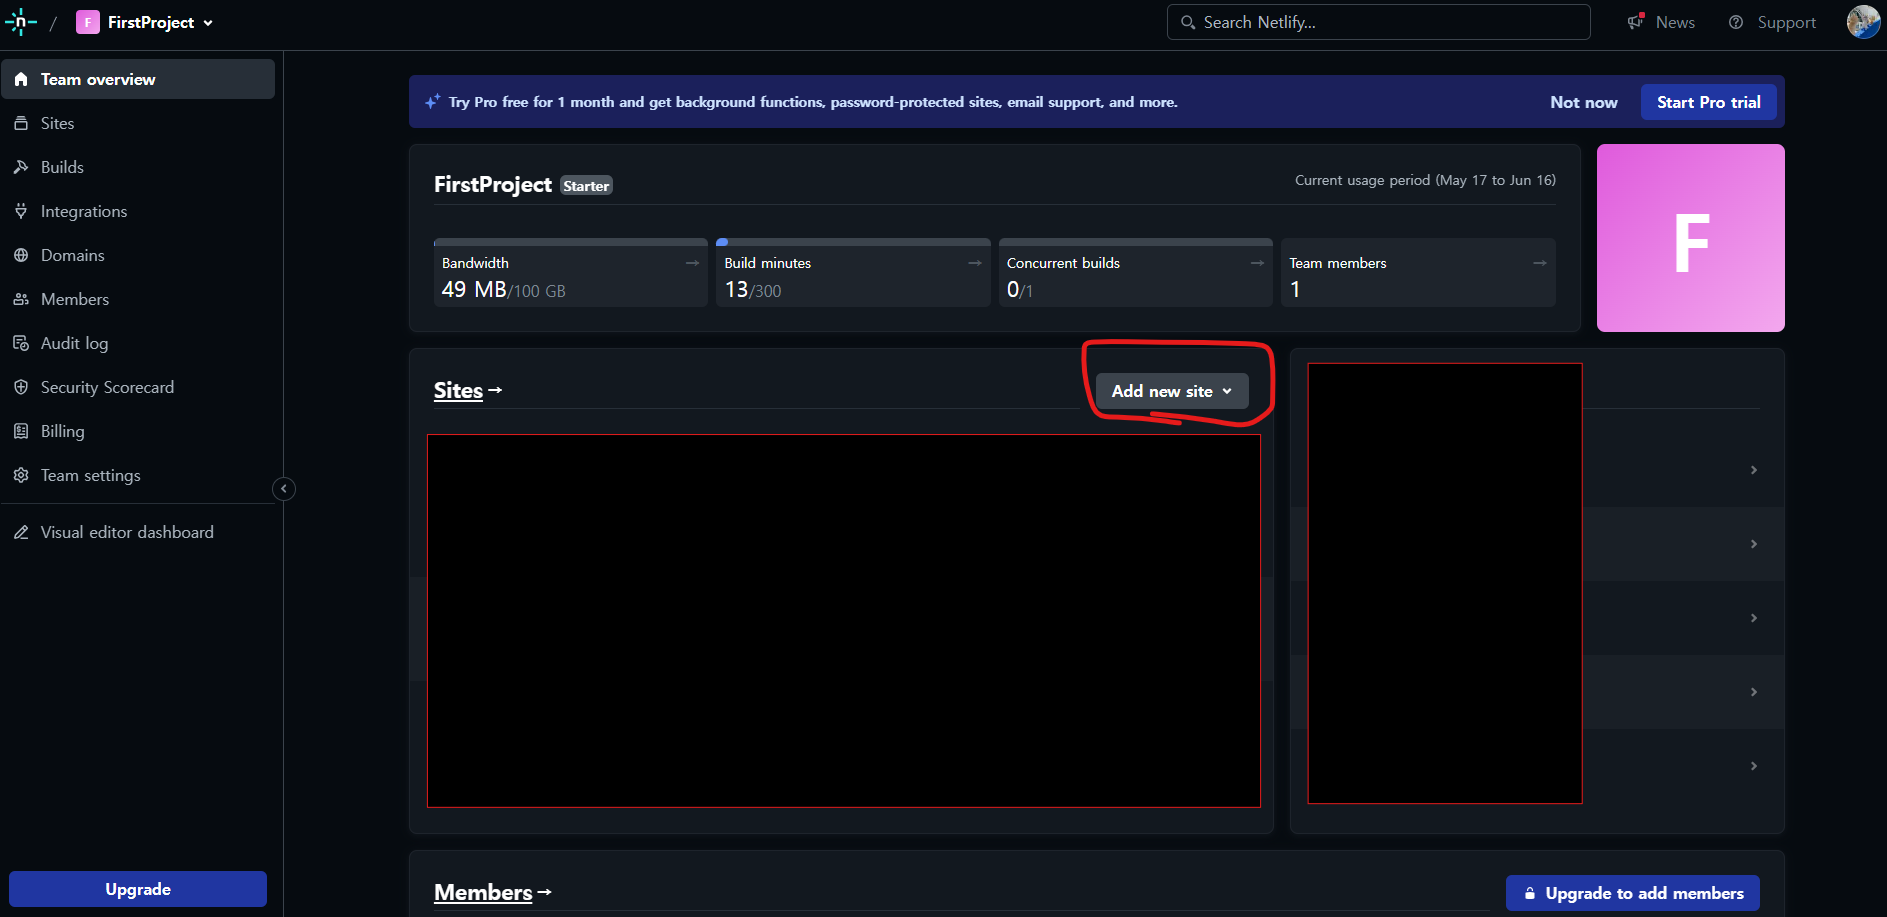Click the Upgrade button in sidebar
This screenshot has height=917, width=1887.
[138, 889]
